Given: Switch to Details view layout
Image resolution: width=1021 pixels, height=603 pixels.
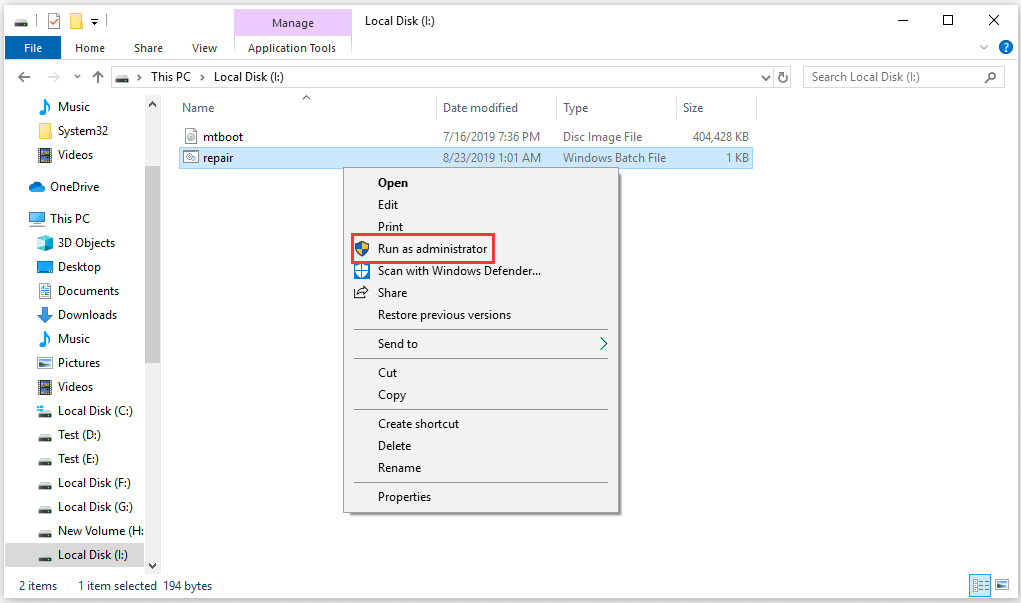Looking at the screenshot, I should [980, 585].
